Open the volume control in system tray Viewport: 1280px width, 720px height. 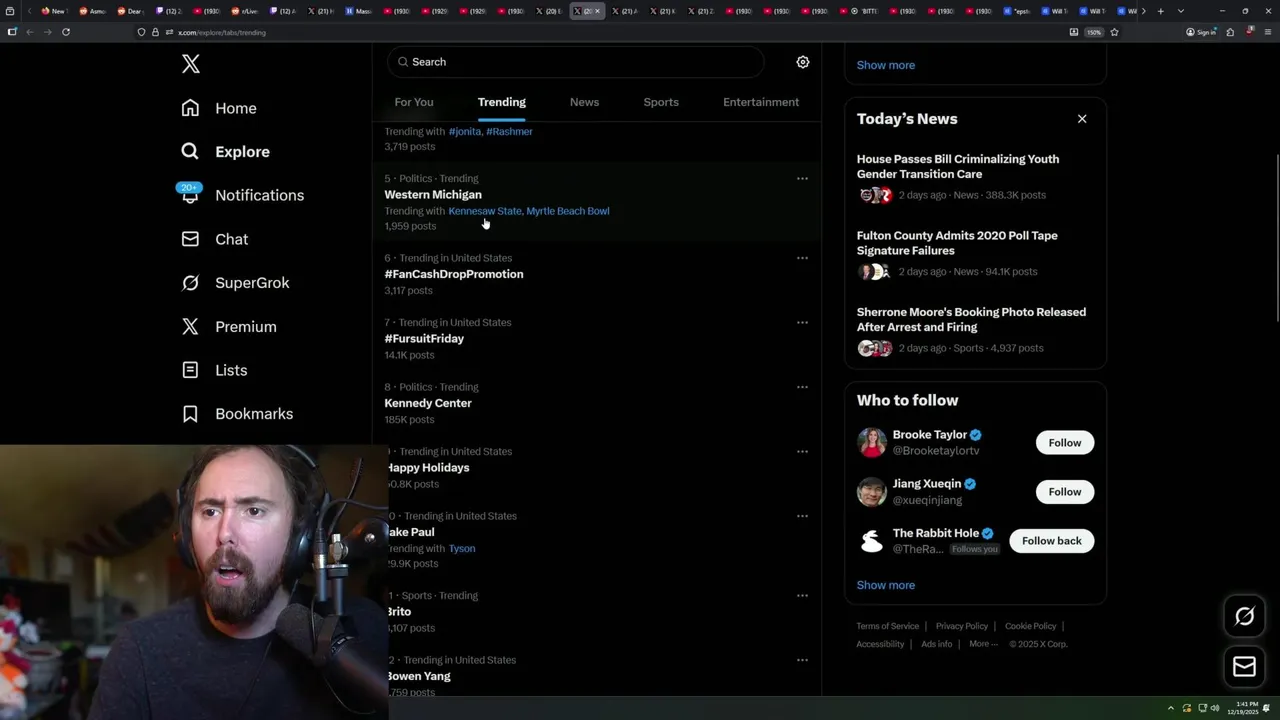point(1215,708)
